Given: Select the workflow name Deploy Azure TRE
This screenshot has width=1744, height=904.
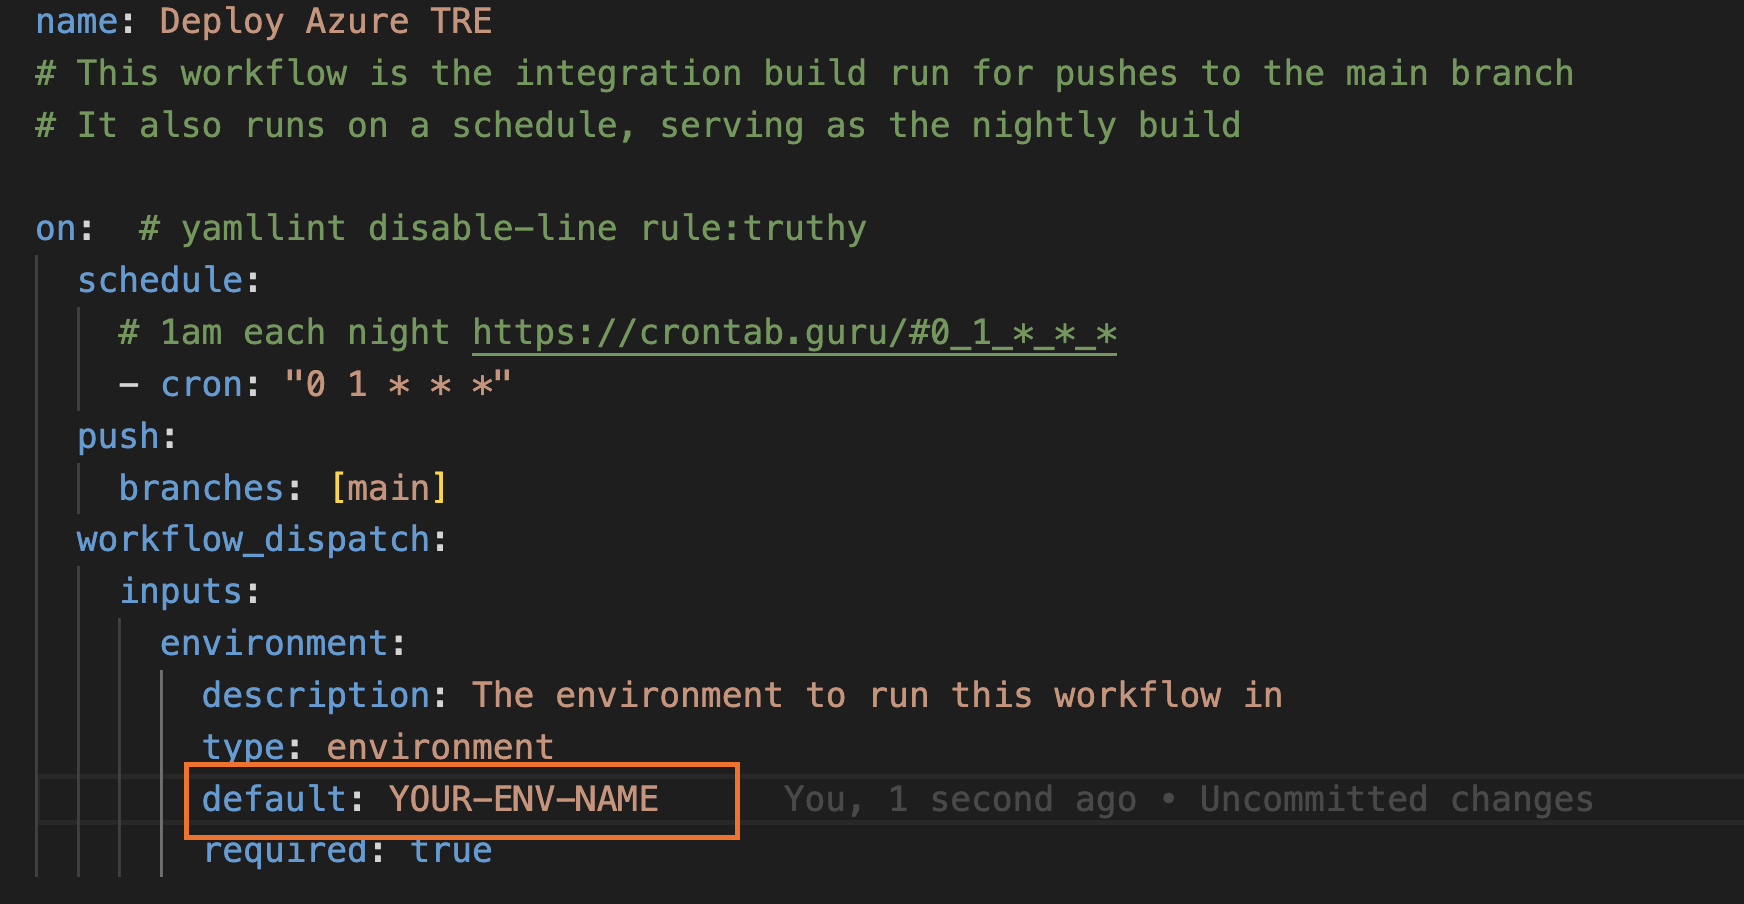Looking at the screenshot, I should 325,20.
